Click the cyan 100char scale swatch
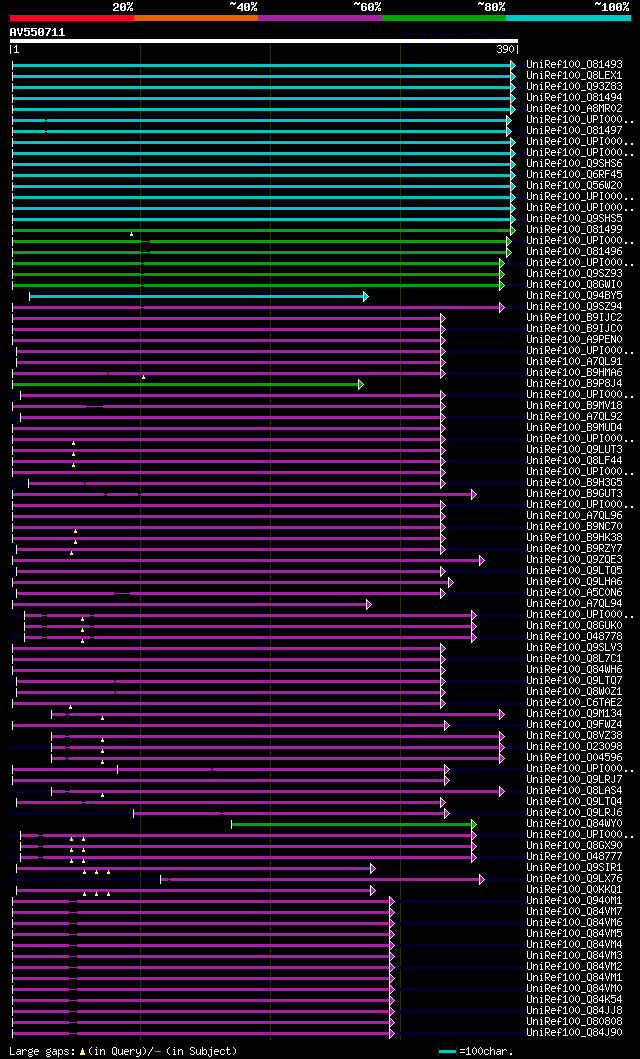This screenshot has height=1059, width=640. click(448, 1052)
